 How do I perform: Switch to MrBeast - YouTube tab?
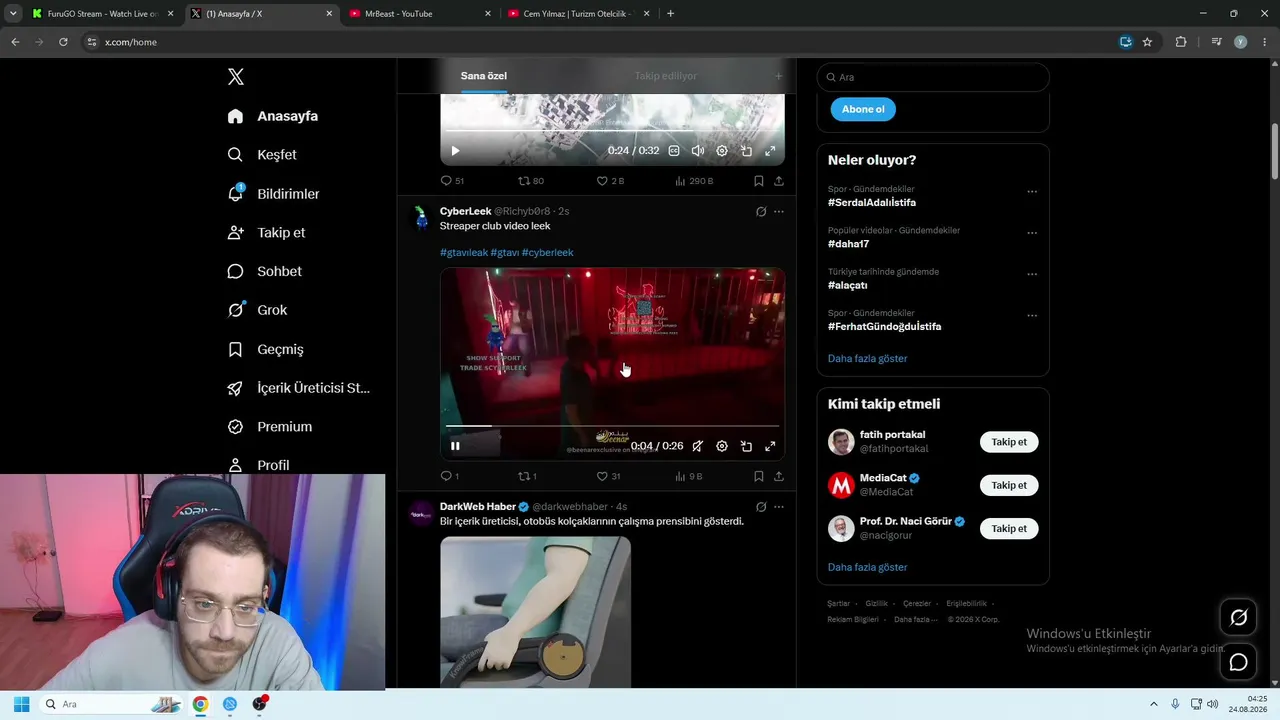click(420, 14)
